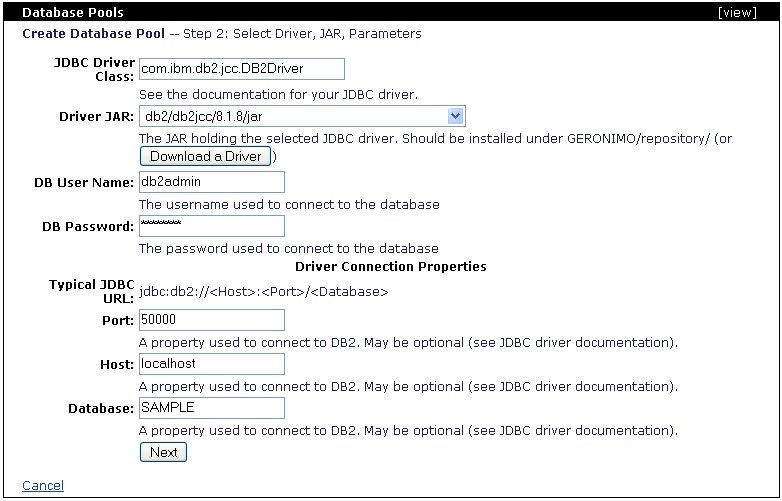Click the Database input field
Screen dimensions: 782x501
pos(211,408)
